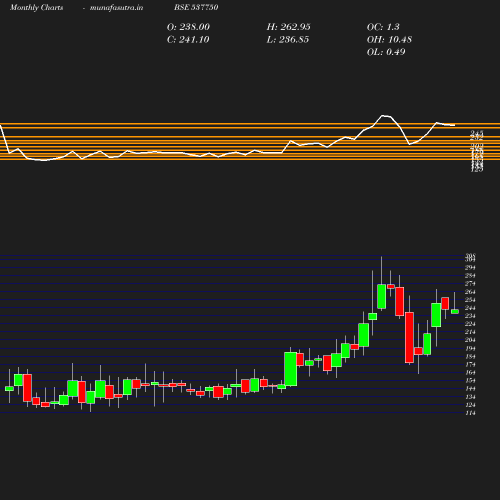Click the 274 price axis label
This screenshot has width=500, height=500.
point(470,284)
